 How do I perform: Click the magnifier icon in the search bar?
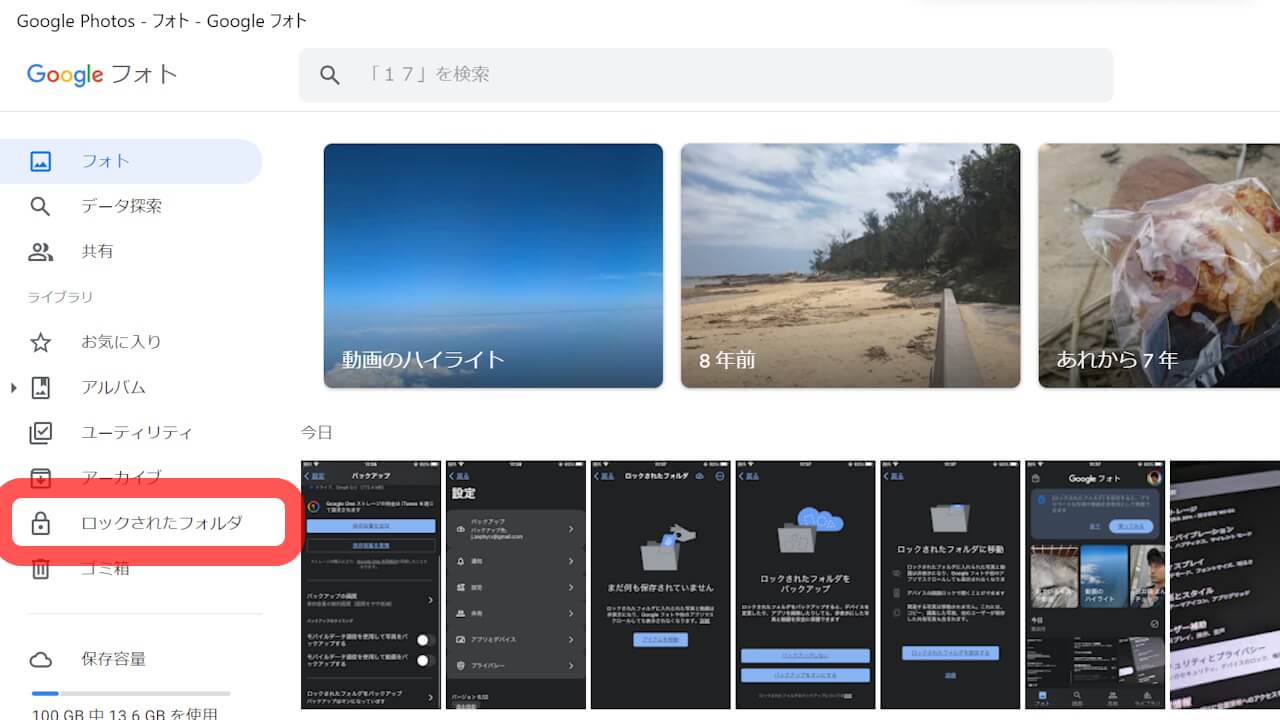click(x=330, y=75)
